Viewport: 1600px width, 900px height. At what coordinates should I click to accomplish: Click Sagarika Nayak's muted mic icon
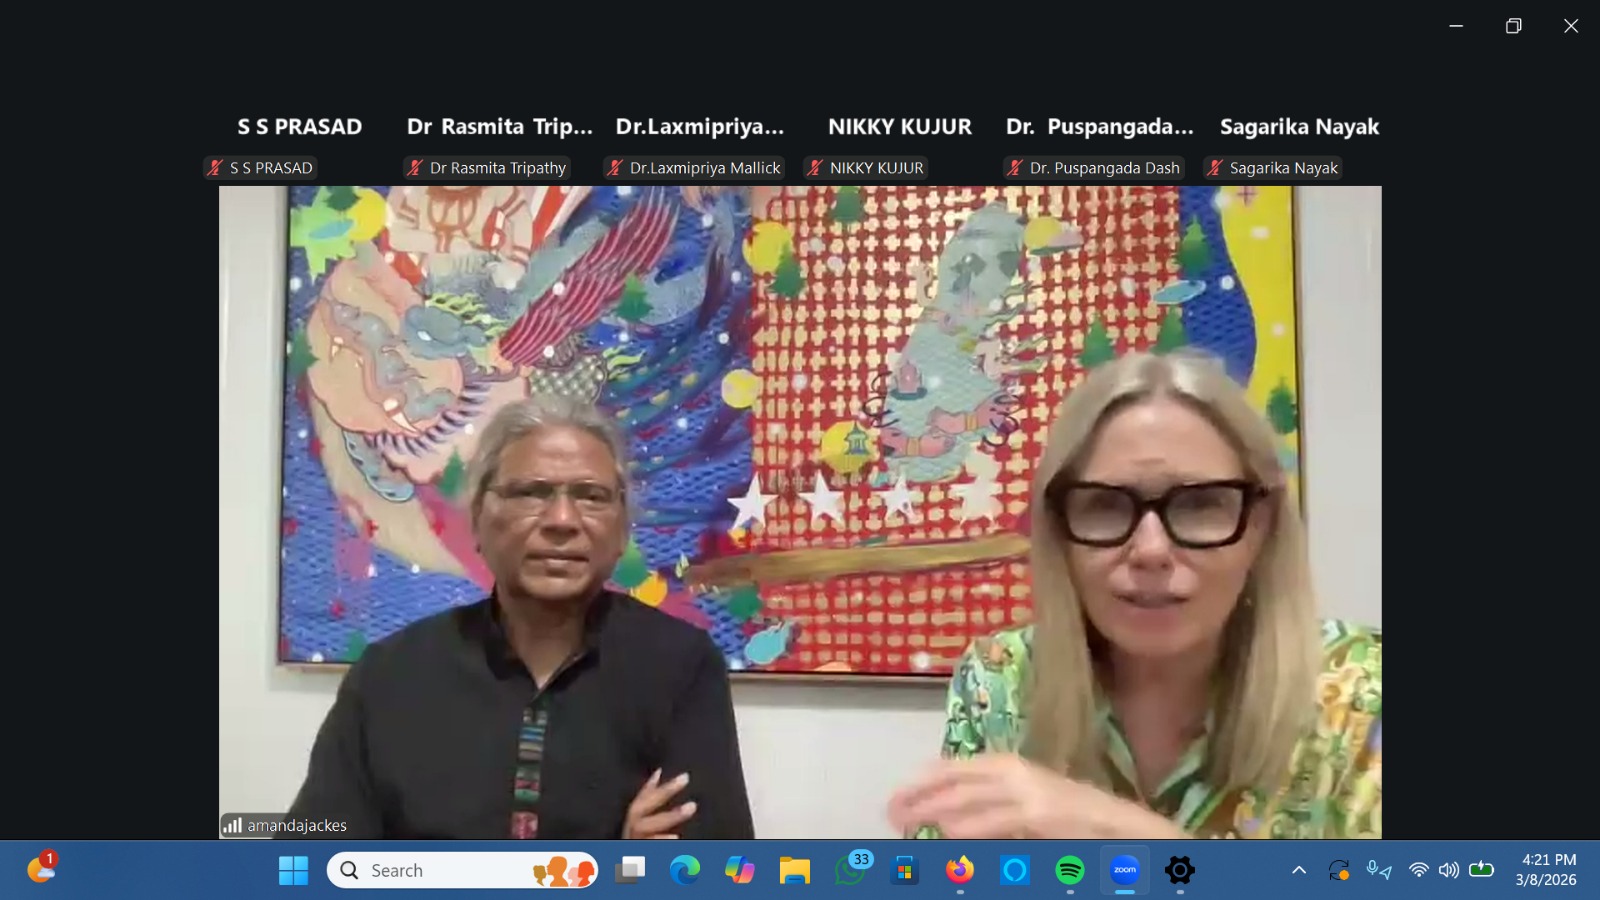click(1215, 168)
